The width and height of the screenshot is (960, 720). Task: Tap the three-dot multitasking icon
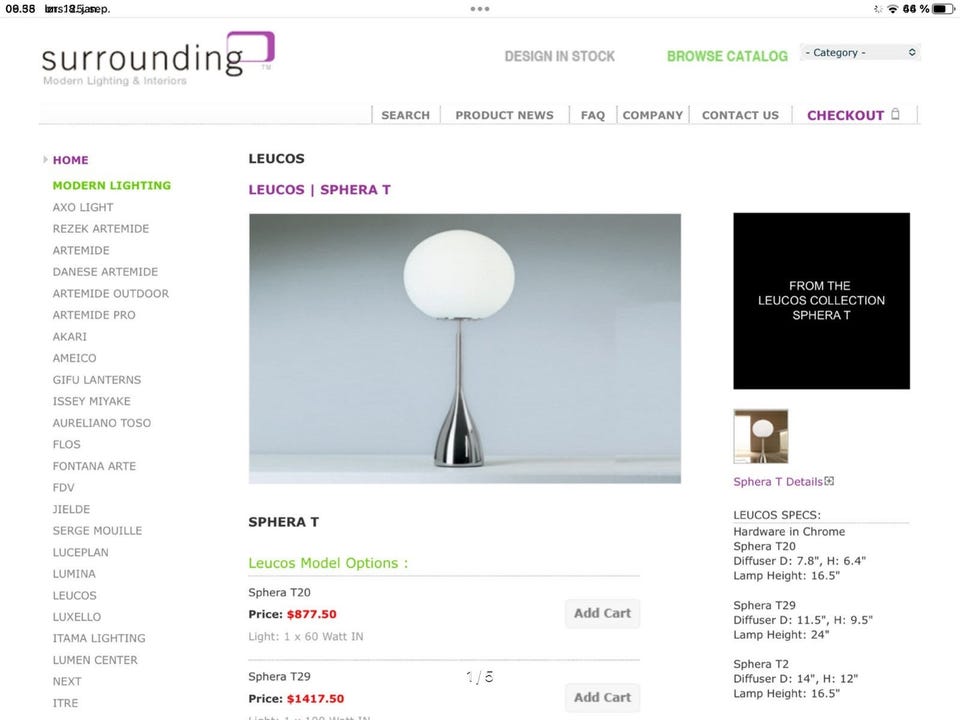480,9
